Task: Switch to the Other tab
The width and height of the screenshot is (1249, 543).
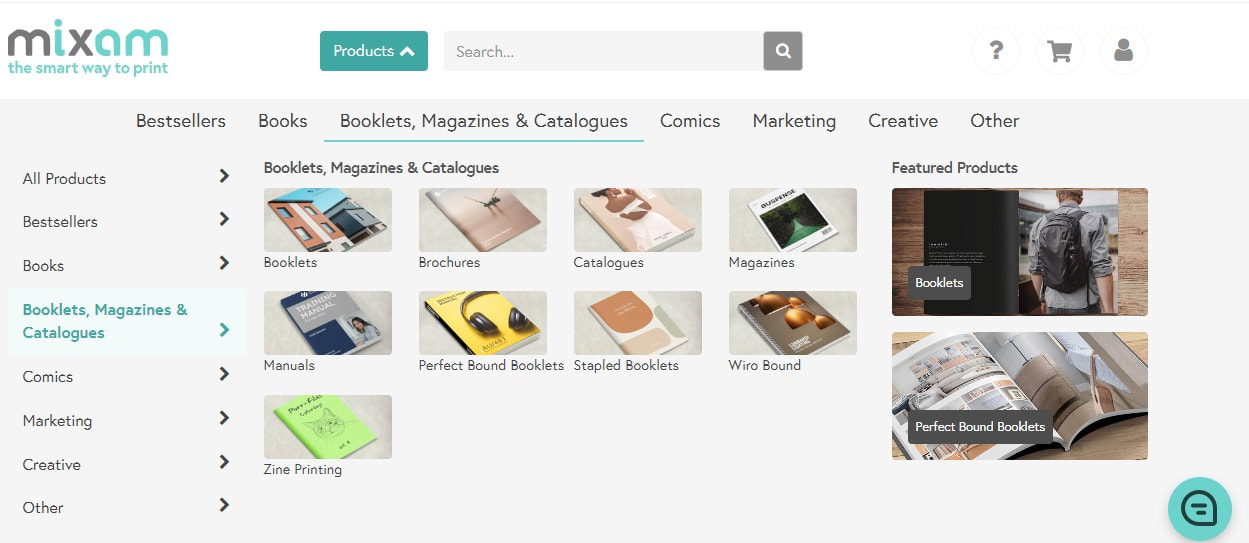Action: pos(995,121)
